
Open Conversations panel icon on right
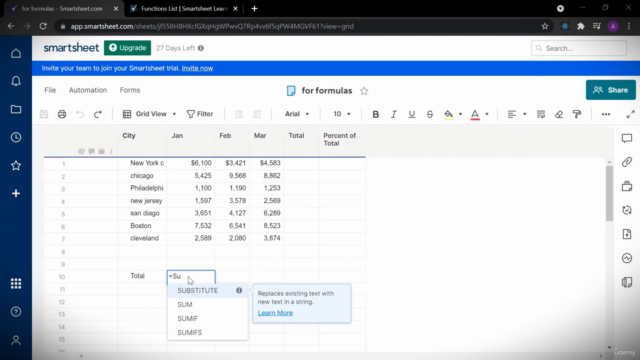pyautogui.click(x=627, y=138)
